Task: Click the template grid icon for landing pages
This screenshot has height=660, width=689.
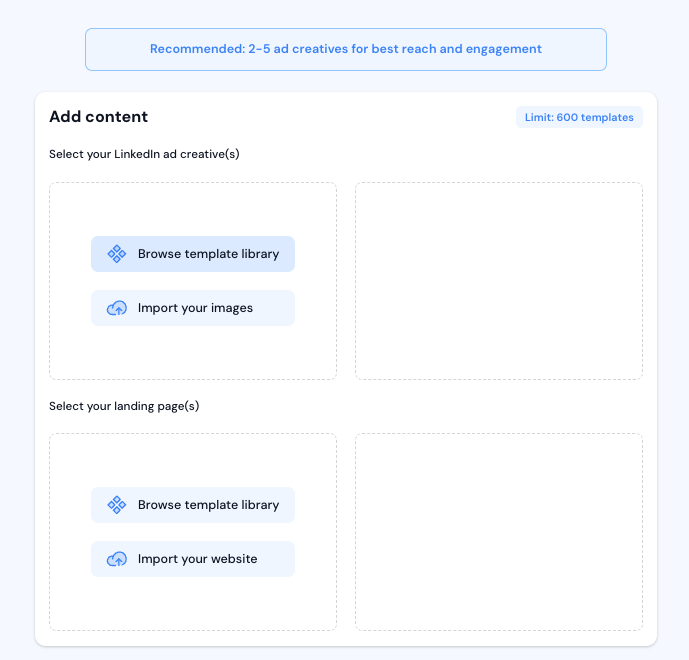Action: [117, 505]
